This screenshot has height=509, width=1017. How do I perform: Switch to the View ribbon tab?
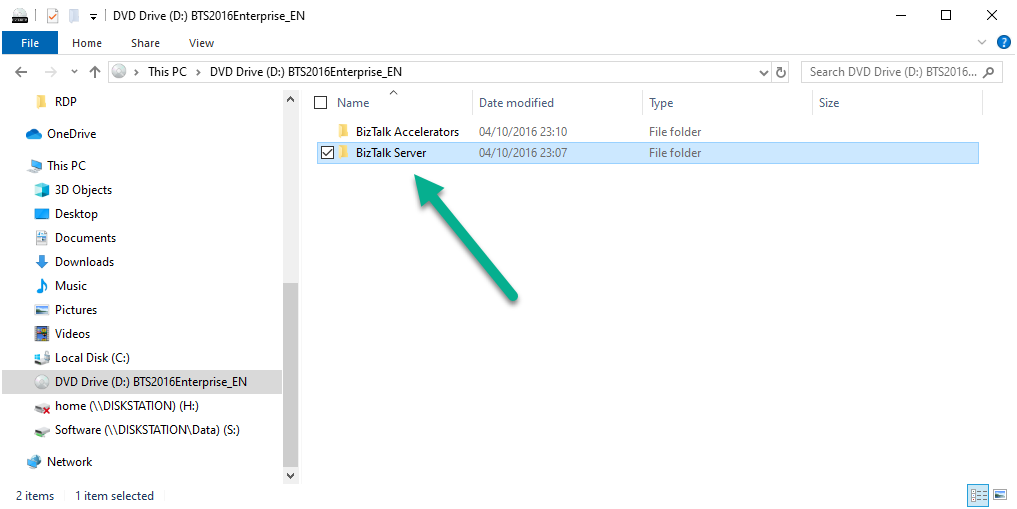tap(201, 43)
